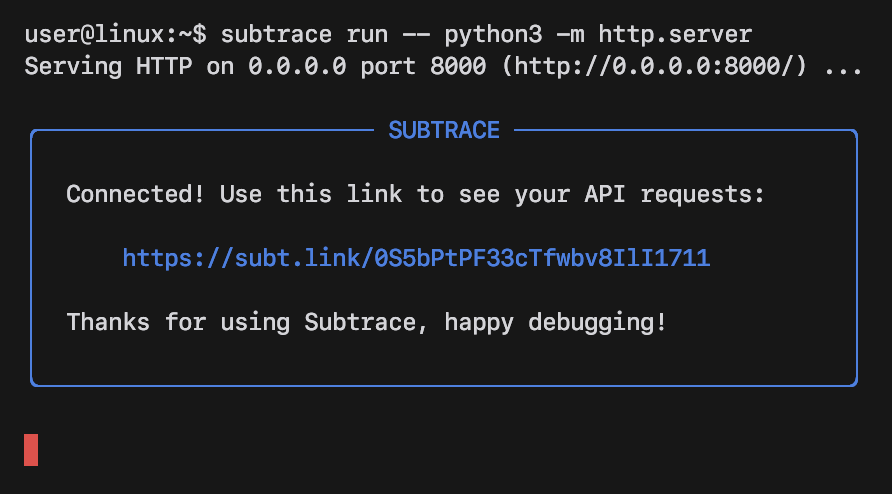Open the subt.link URL
The height and width of the screenshot is (494, 892).
pyautogui.click(x=416, y=258)
